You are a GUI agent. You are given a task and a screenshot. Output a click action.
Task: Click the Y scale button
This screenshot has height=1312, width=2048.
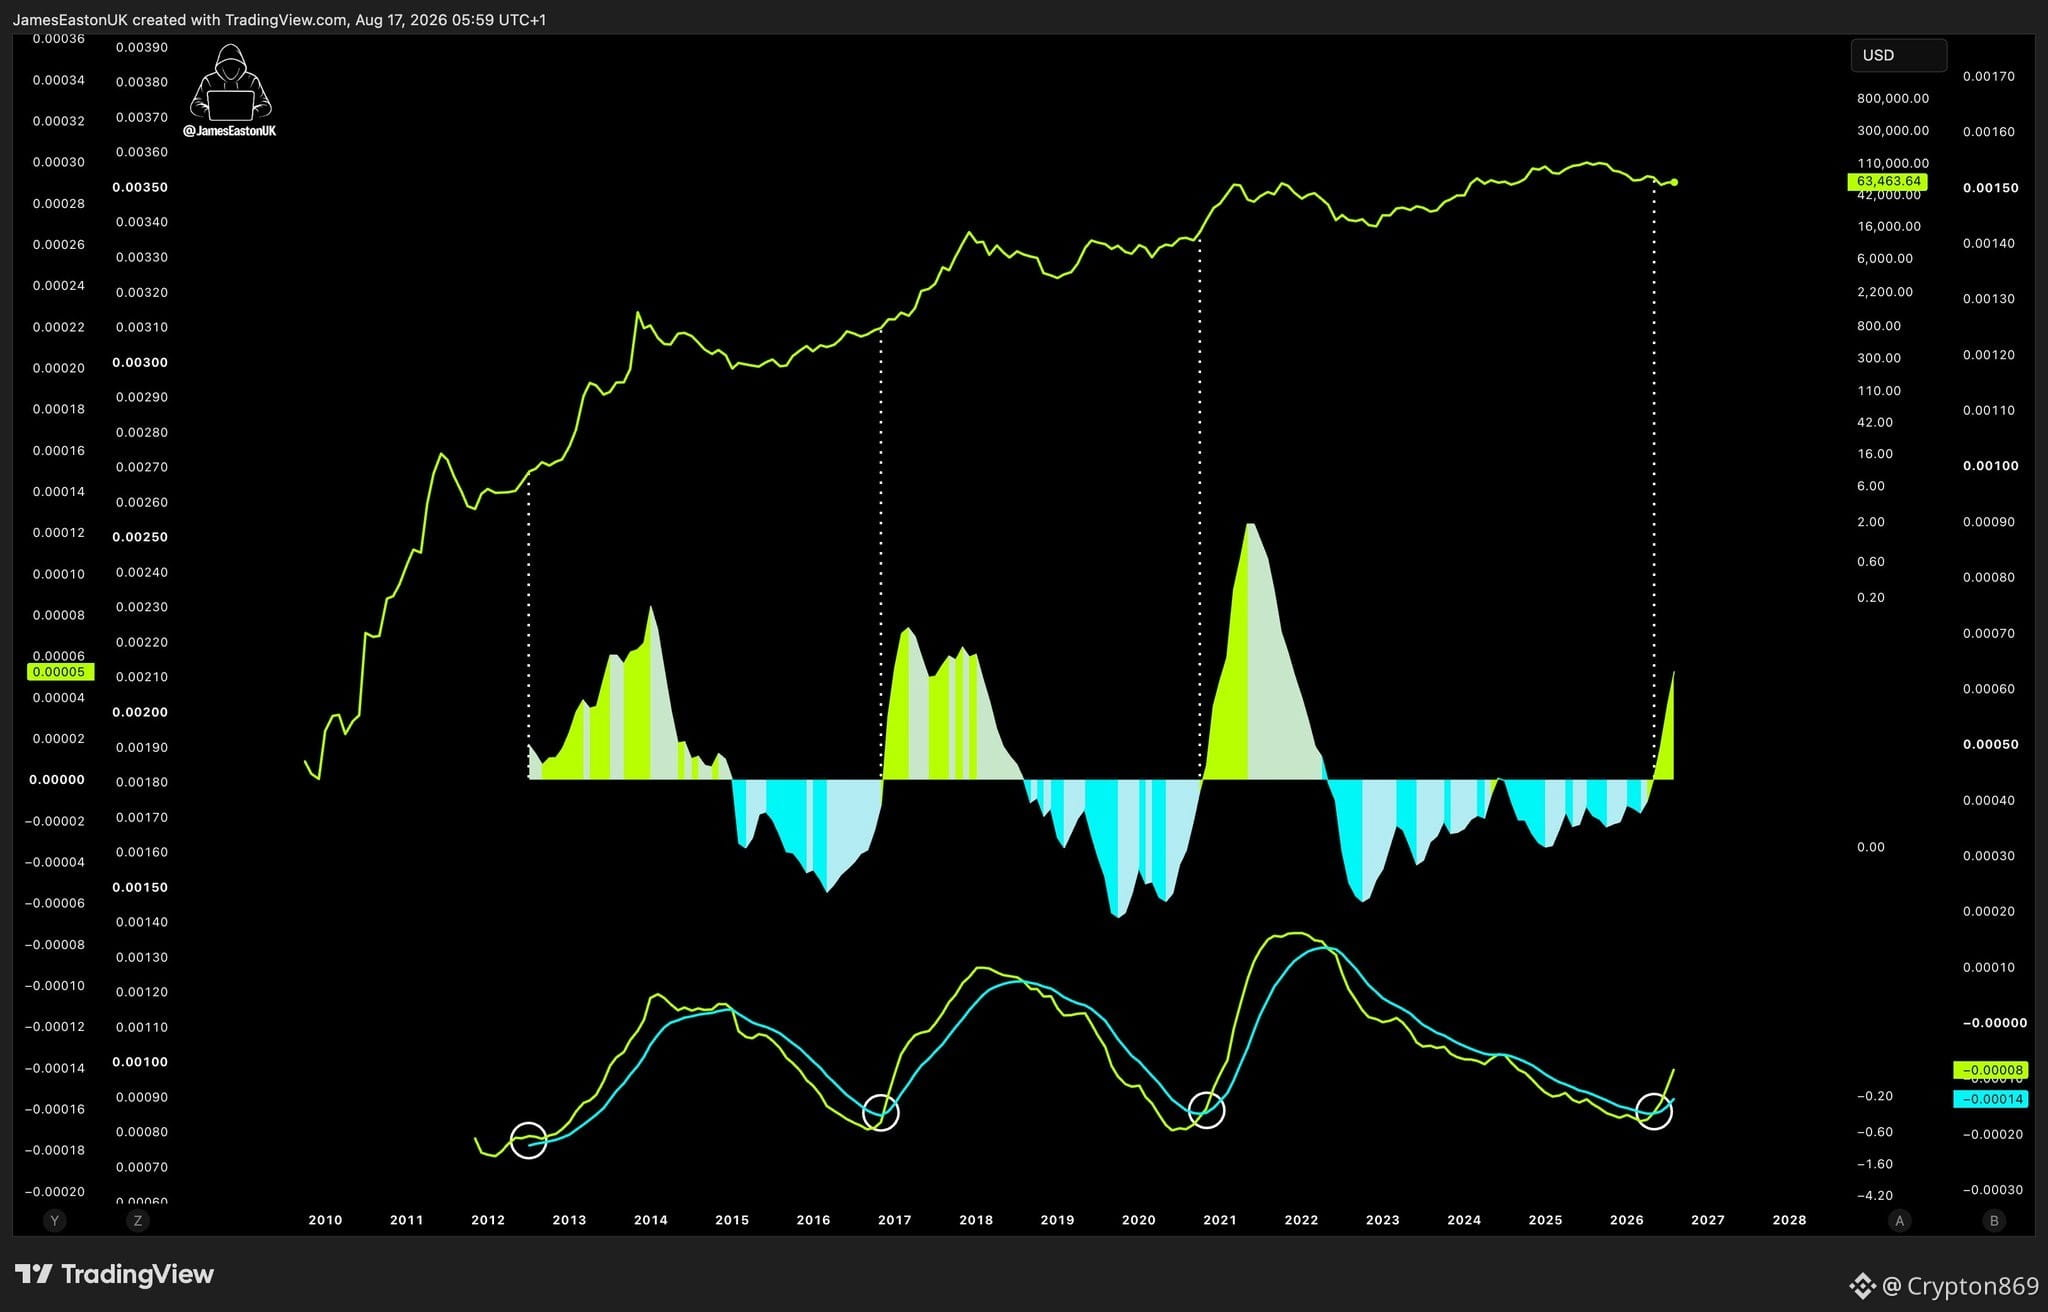coord(55,1220)
